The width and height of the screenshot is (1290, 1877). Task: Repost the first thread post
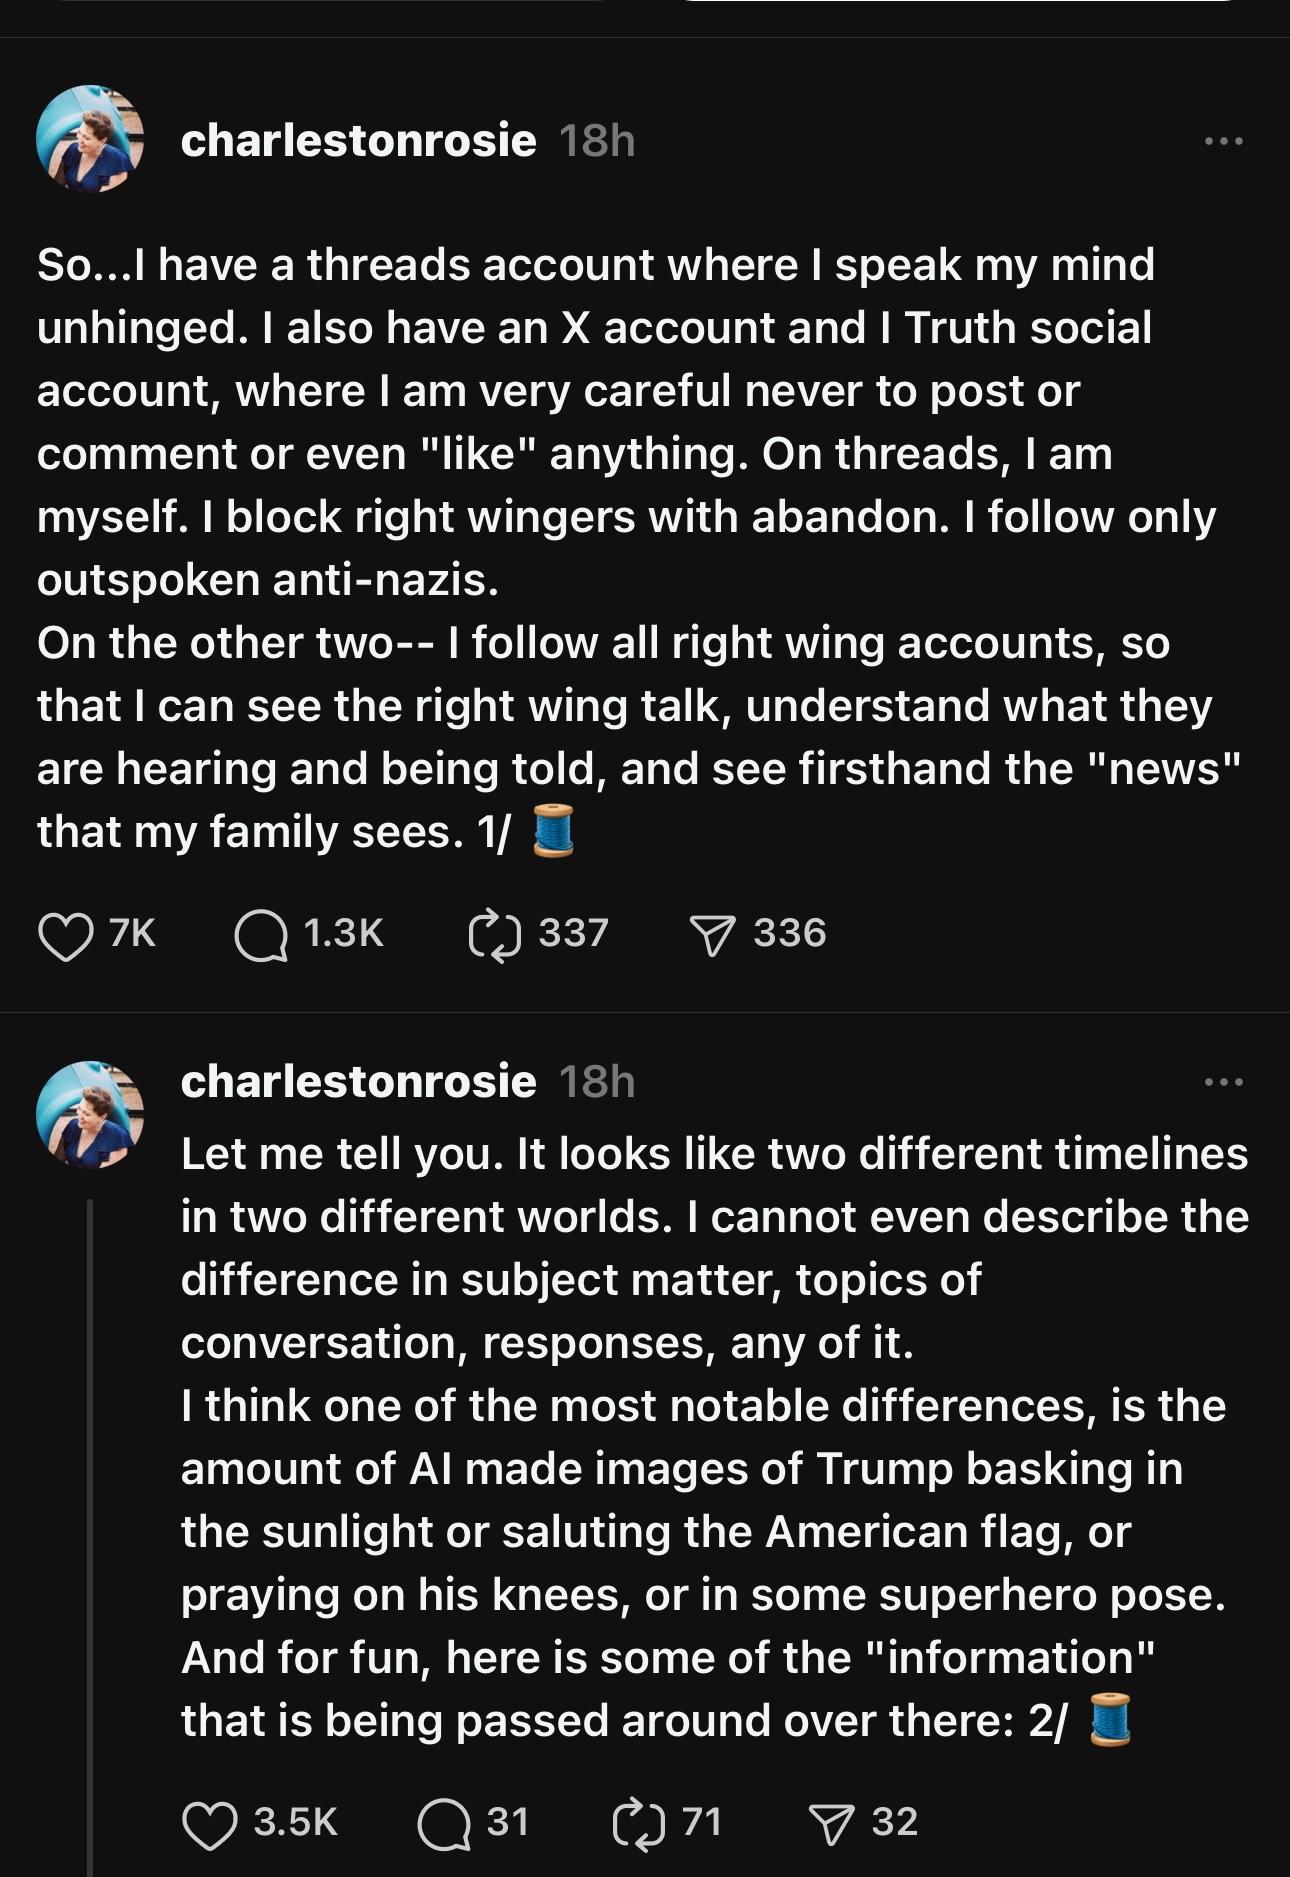click(495, 935)
